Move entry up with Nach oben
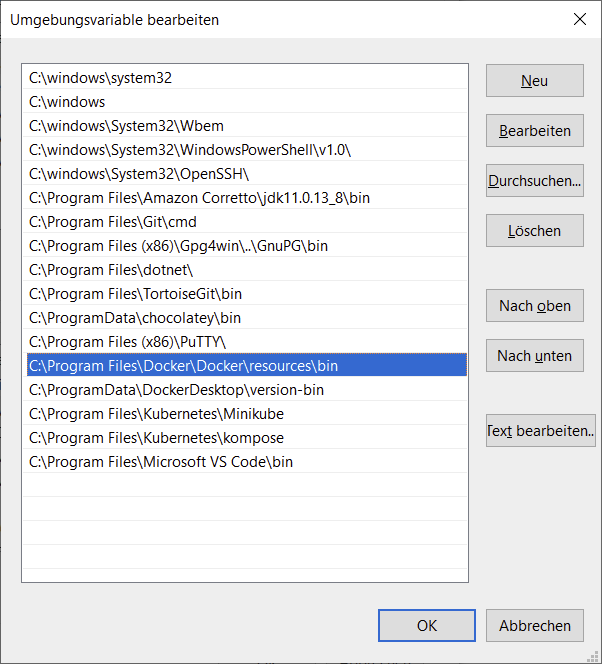This screenshot has height=664, width=602. [535, 305]
